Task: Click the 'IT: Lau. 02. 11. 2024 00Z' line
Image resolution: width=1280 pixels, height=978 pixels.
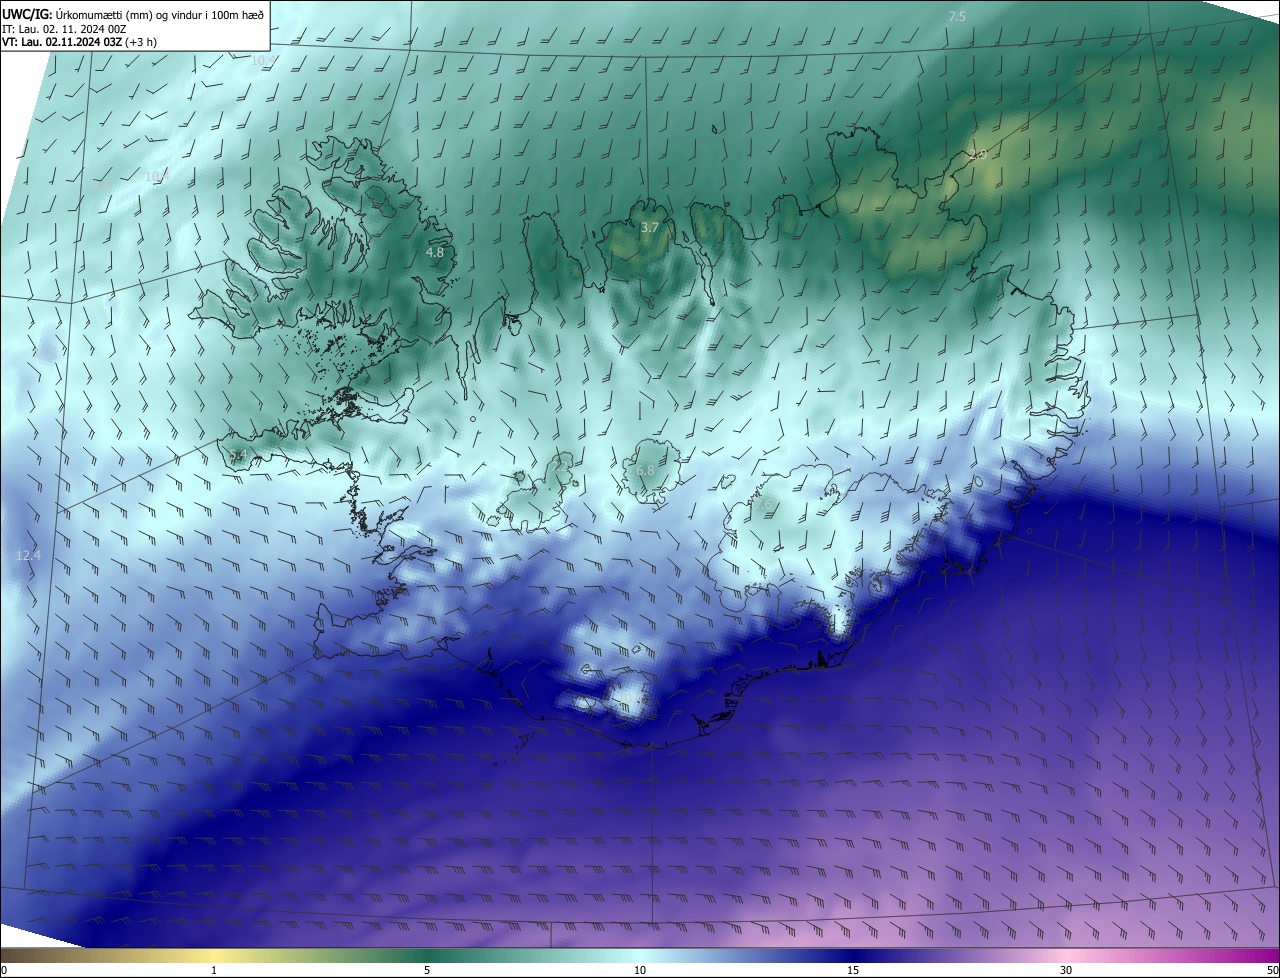Action: pos(64,29)
